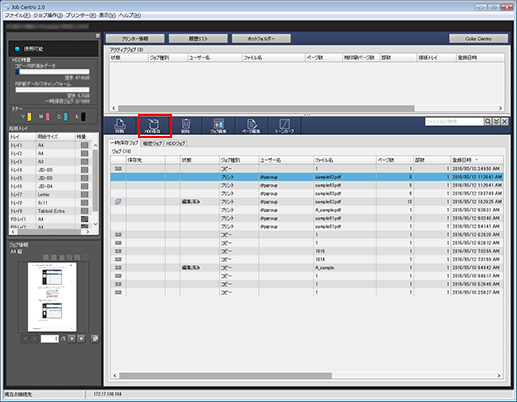The image size is (517, 402).
Task: Click the filename search input field
Action: 454,122
